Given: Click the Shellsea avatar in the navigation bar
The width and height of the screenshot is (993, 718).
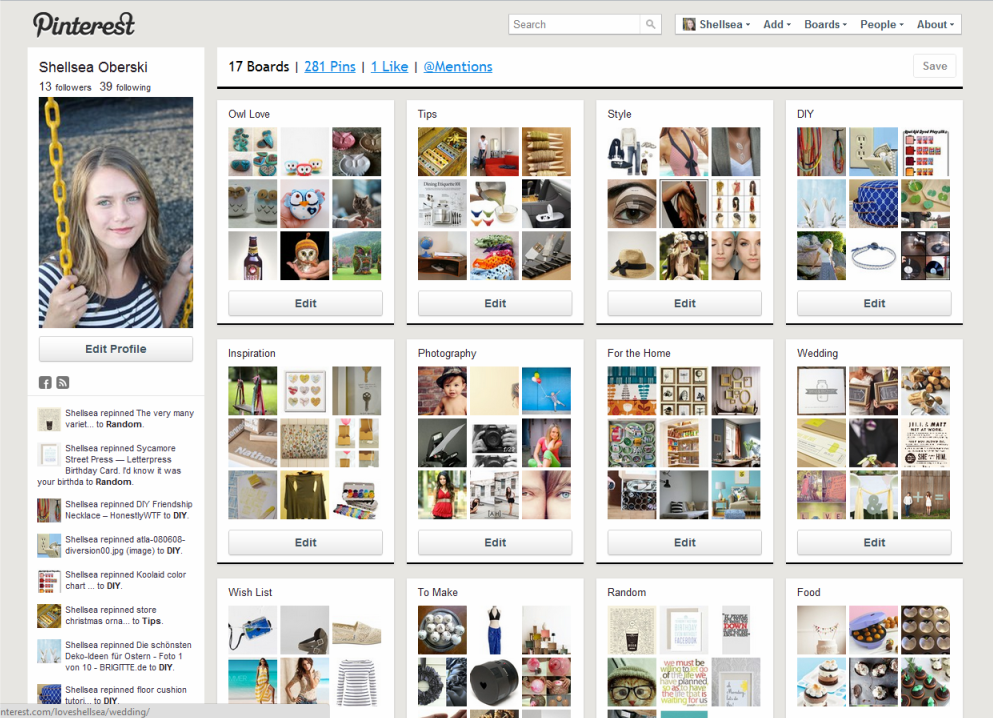Looking at the screenshot, I should pos(688,25).
